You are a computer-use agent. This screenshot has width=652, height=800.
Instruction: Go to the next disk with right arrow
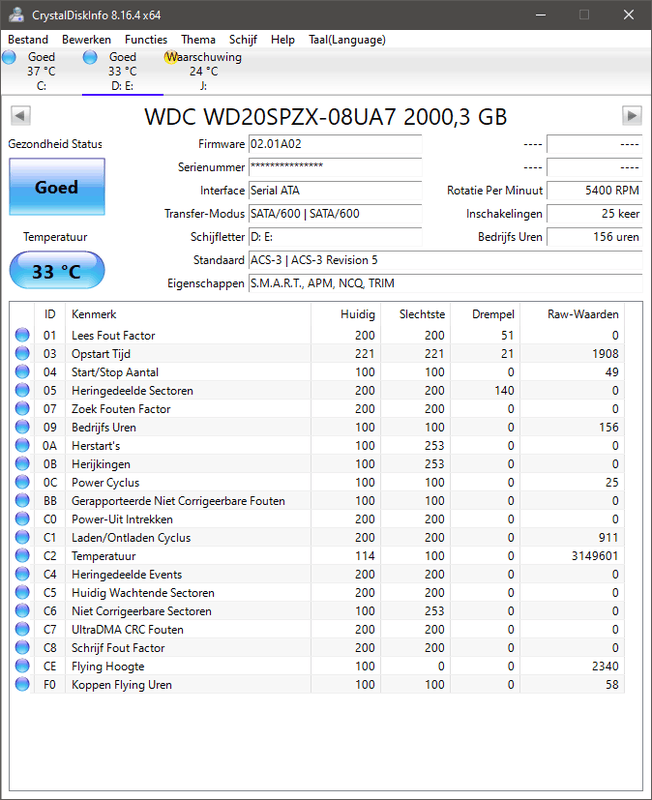[632, 116]
